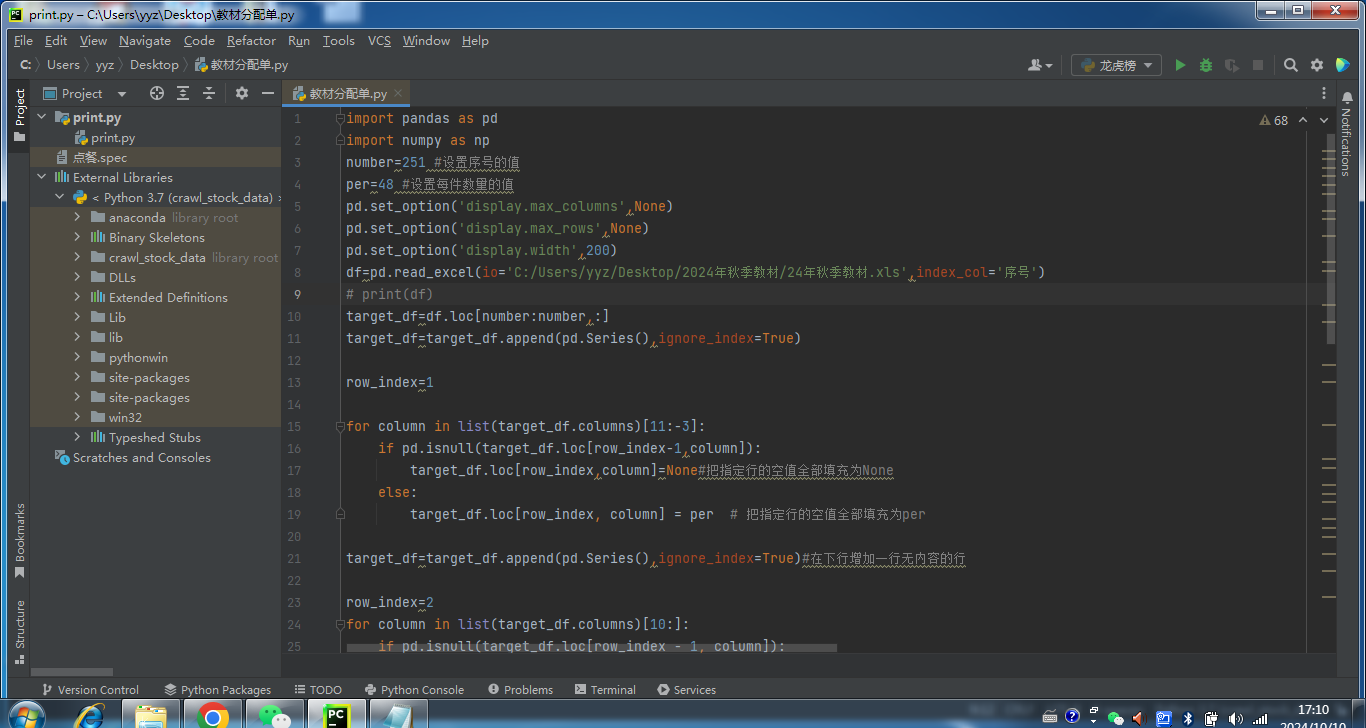
Task: Open Google Chrome from the taskbar
Action: click(x=212, y=715)
